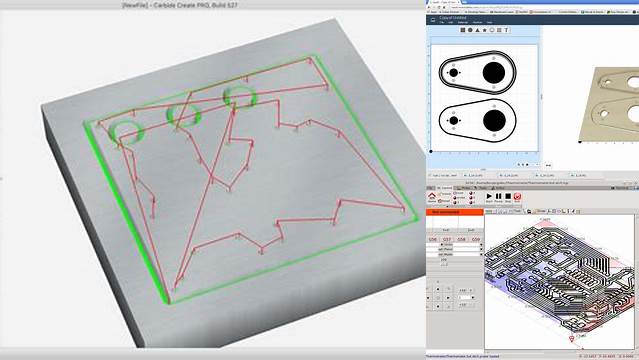Click the red 'Not connected' status bar
This screenshot has height=360, width=639.
point(454,212)
